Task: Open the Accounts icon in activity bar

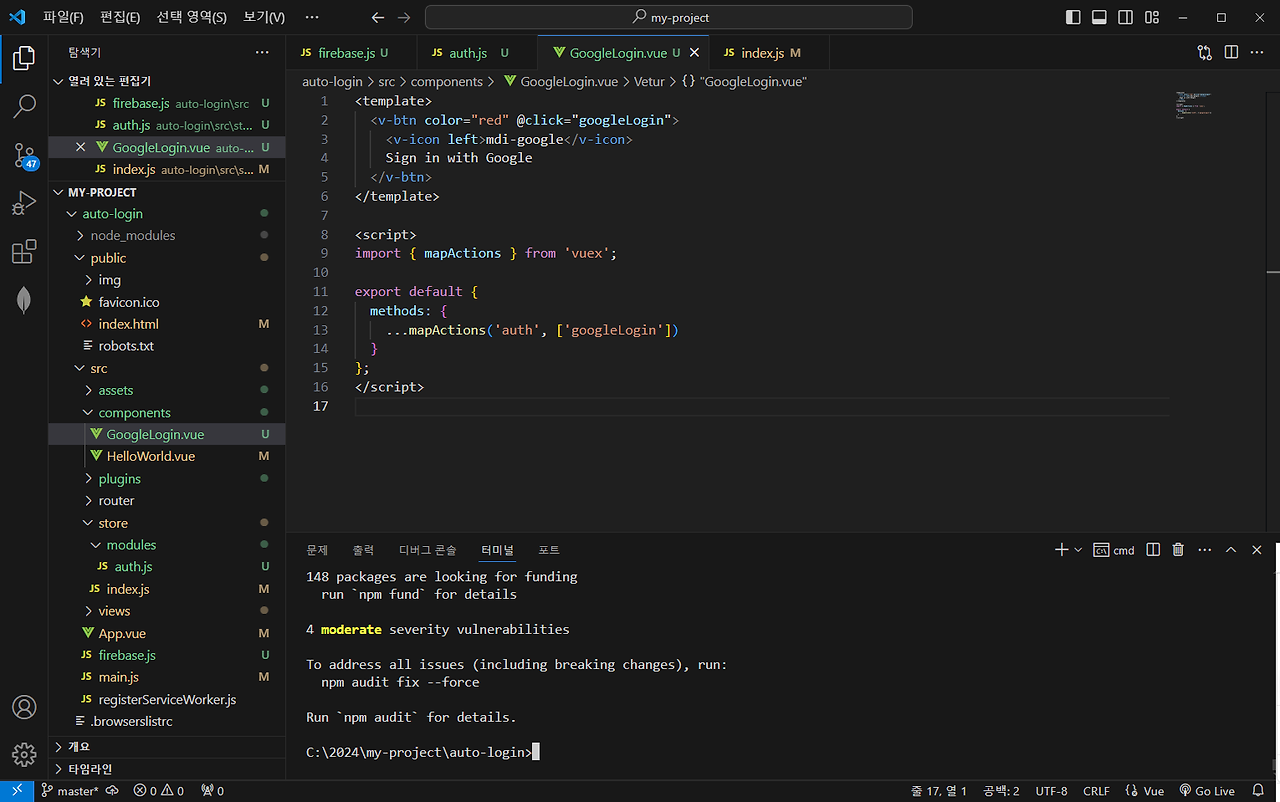Action: point(24,707)
